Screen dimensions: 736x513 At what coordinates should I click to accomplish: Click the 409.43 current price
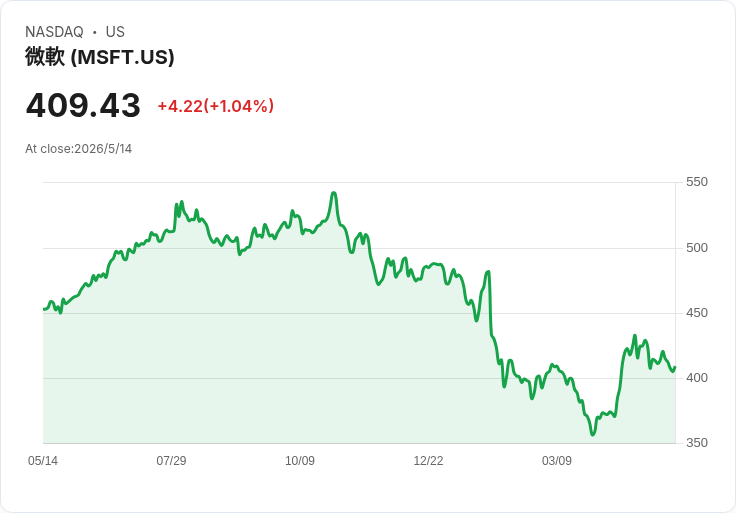83,105
